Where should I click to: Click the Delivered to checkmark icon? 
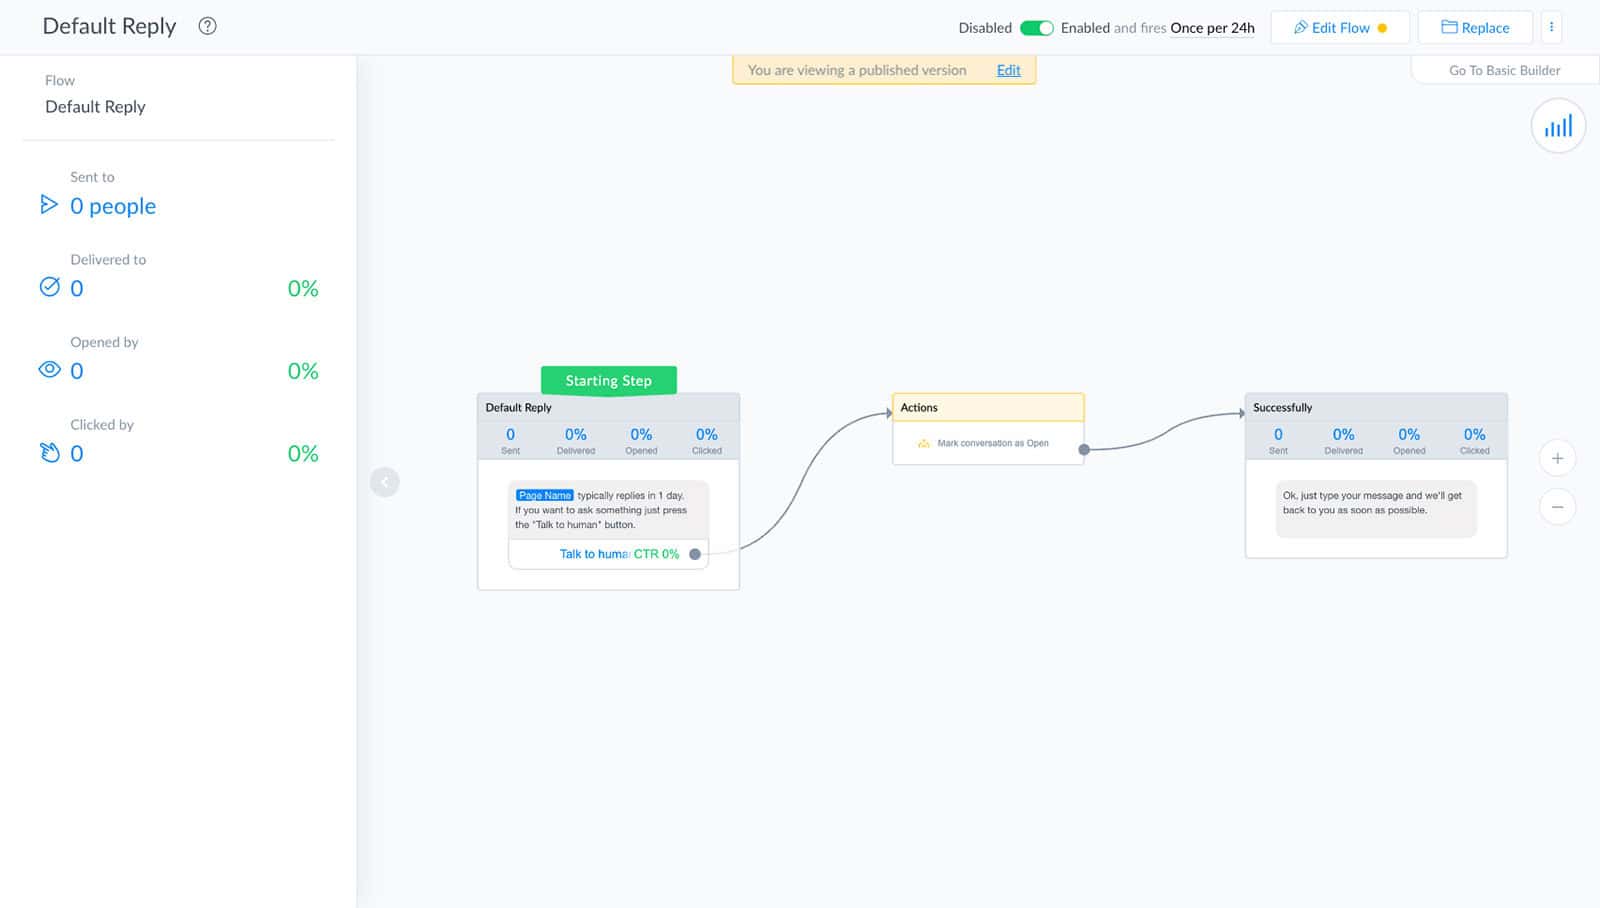click(x=49, y=287)
